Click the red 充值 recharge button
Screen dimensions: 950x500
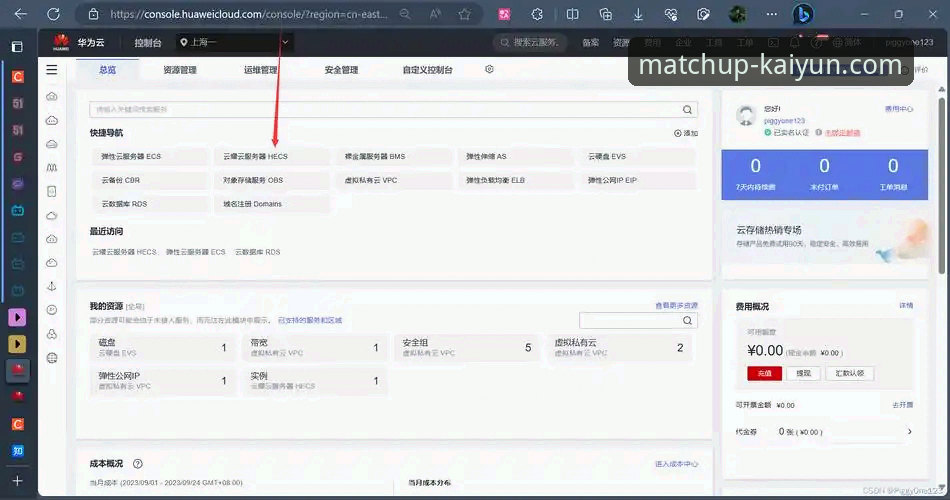(765, 373)
